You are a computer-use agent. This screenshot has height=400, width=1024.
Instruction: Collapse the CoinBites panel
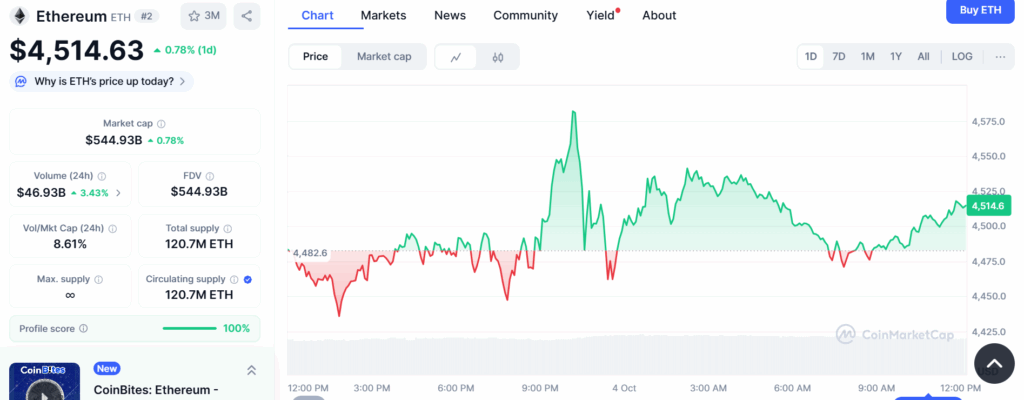point(250,371)
